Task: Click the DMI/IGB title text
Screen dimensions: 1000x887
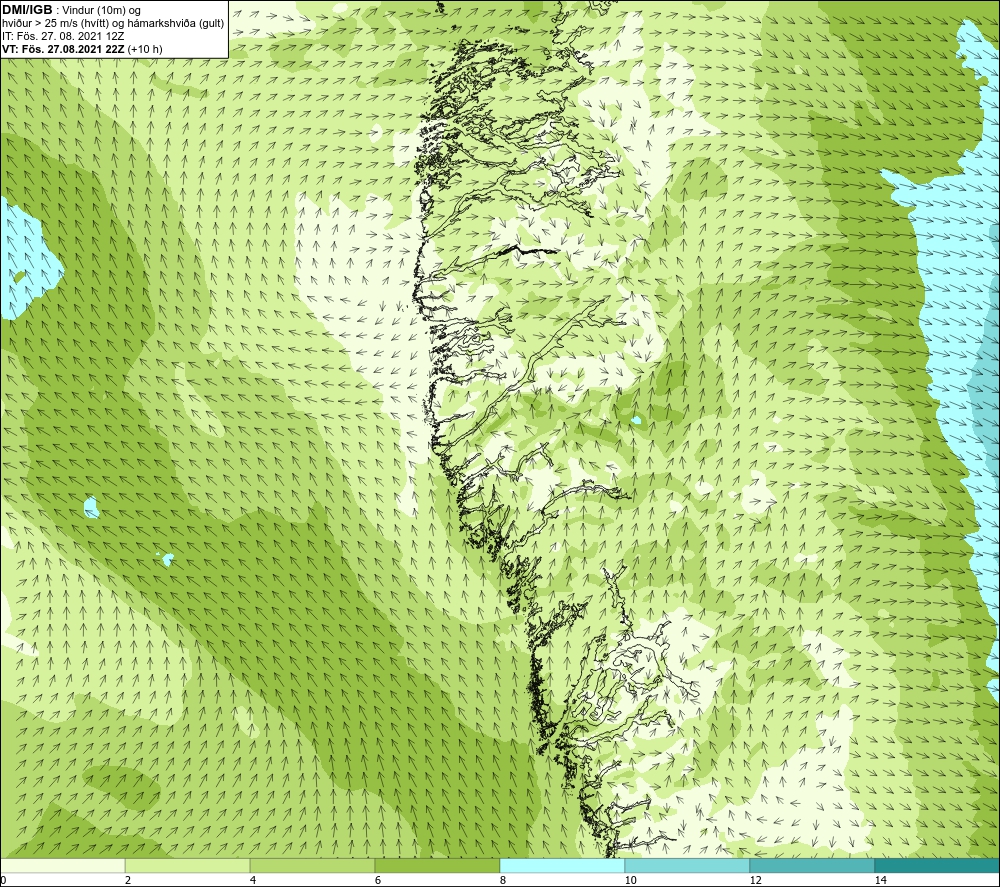Action: [28, 10]
